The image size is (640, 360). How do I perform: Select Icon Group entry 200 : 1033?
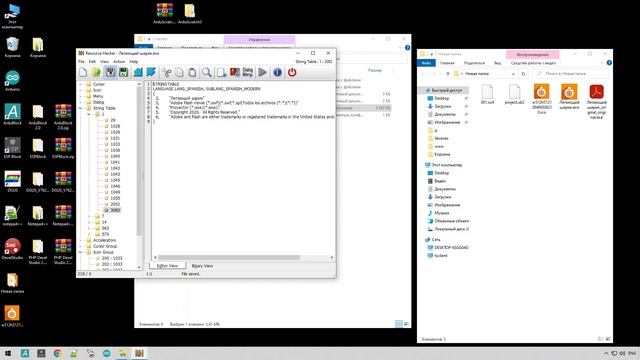pos(112,258)
